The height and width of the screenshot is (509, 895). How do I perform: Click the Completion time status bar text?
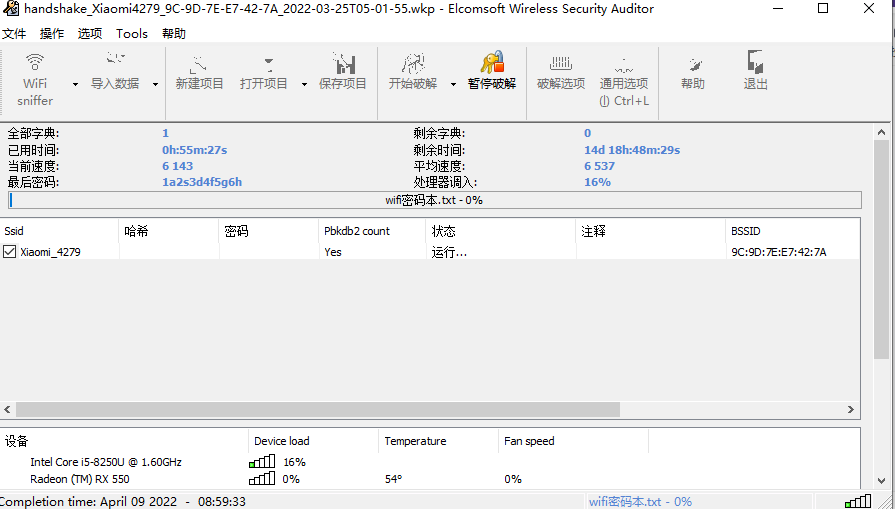(x=123, y=502)
